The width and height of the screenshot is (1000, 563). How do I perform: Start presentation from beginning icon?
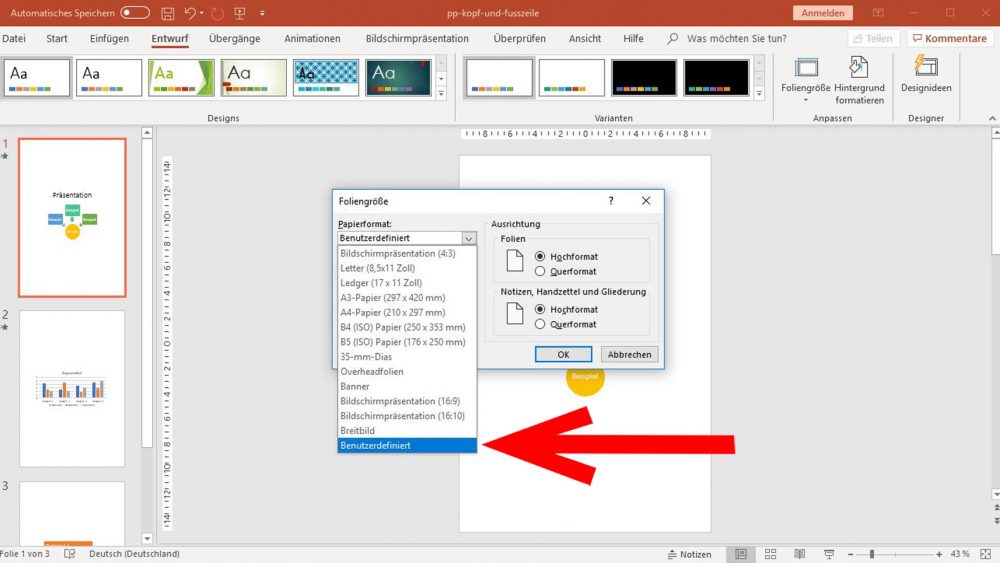pos(240,13)
